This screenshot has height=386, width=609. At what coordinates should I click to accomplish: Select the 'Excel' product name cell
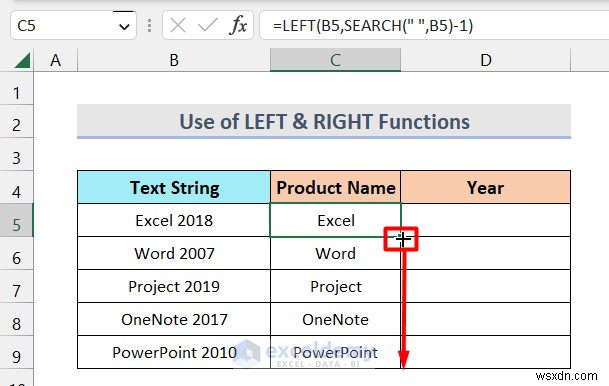(x=336, y=220)
